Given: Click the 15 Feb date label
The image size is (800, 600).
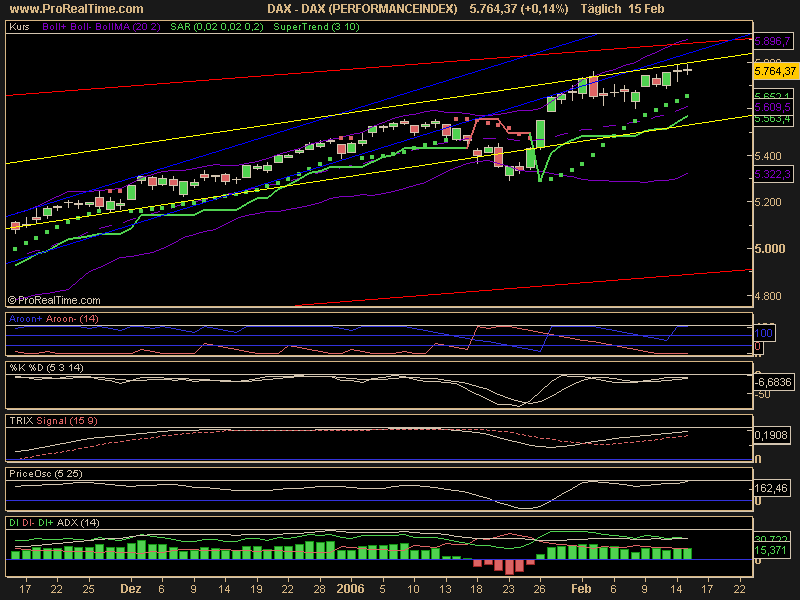Looking at the screenshot, I should 646,9.
